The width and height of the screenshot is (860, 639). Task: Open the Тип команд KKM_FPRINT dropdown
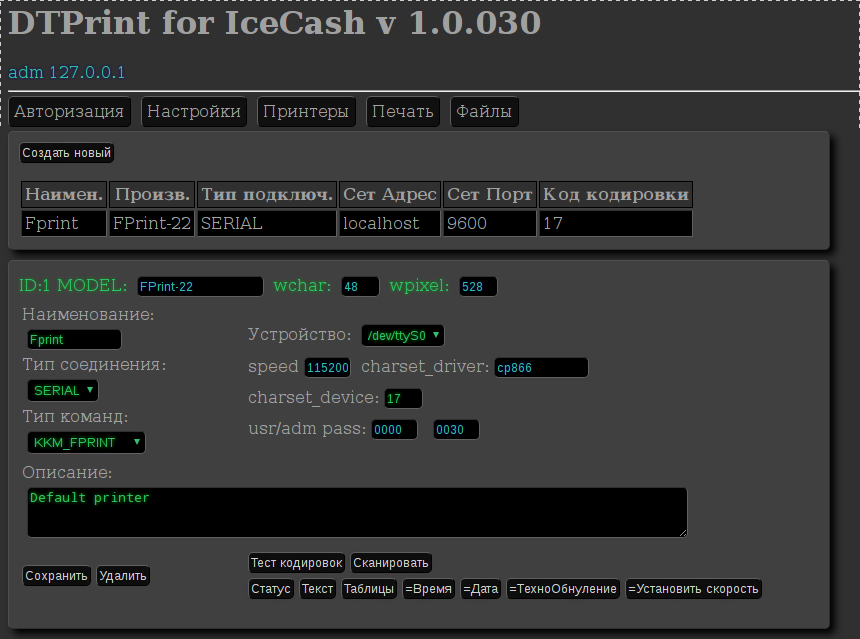[86, 442]
